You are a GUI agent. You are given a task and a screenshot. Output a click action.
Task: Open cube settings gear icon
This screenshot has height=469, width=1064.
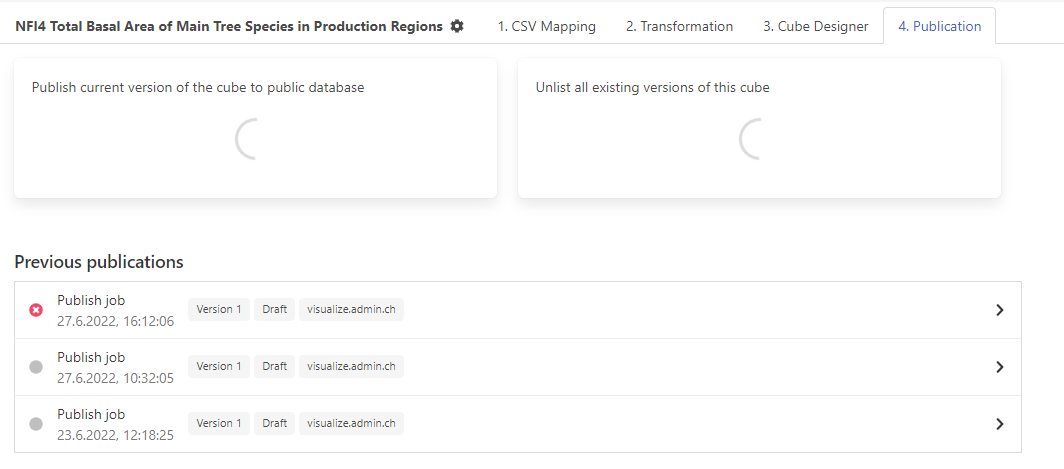click(x=457, y=26)
